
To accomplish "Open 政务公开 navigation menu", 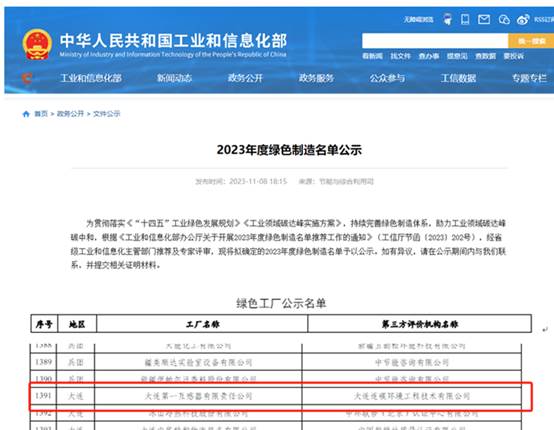I will (x=245, y=78).
